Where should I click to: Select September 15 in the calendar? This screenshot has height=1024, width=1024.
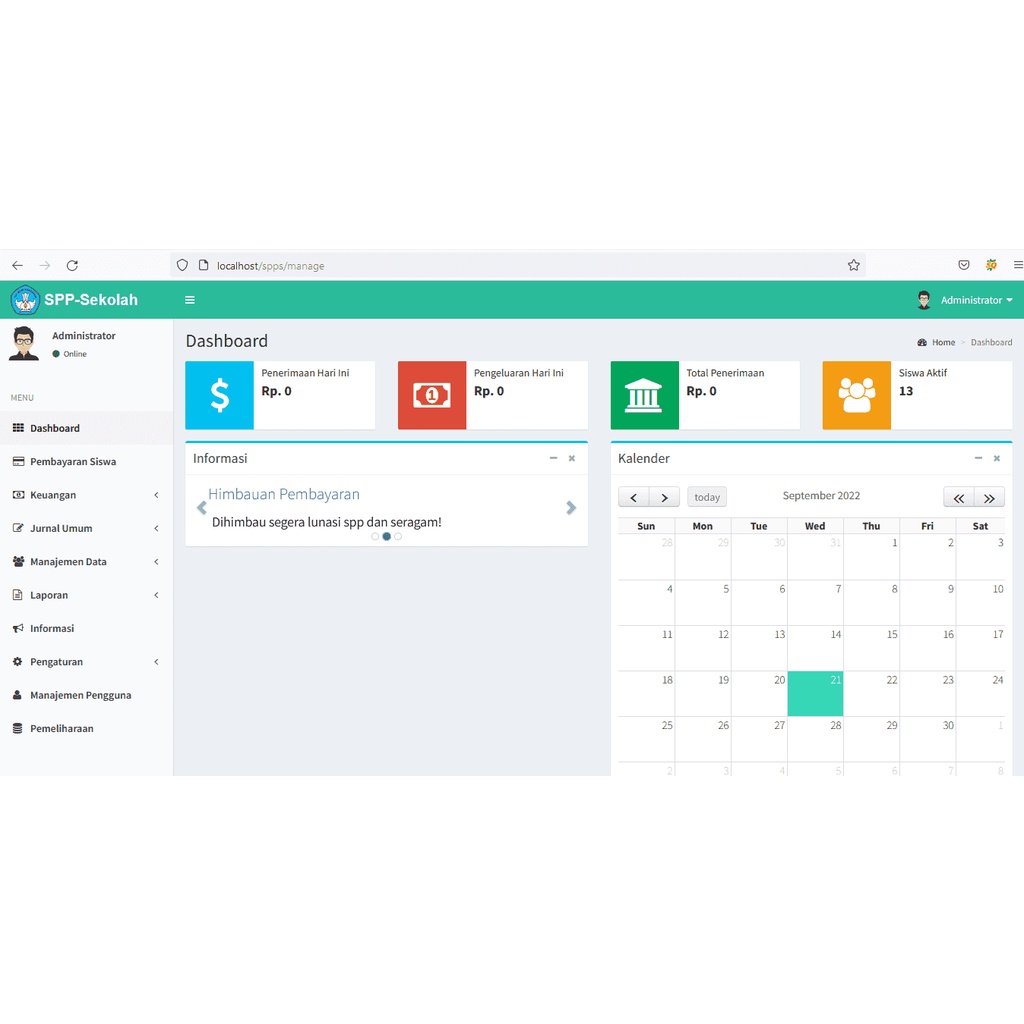click(x=871, y=648)
